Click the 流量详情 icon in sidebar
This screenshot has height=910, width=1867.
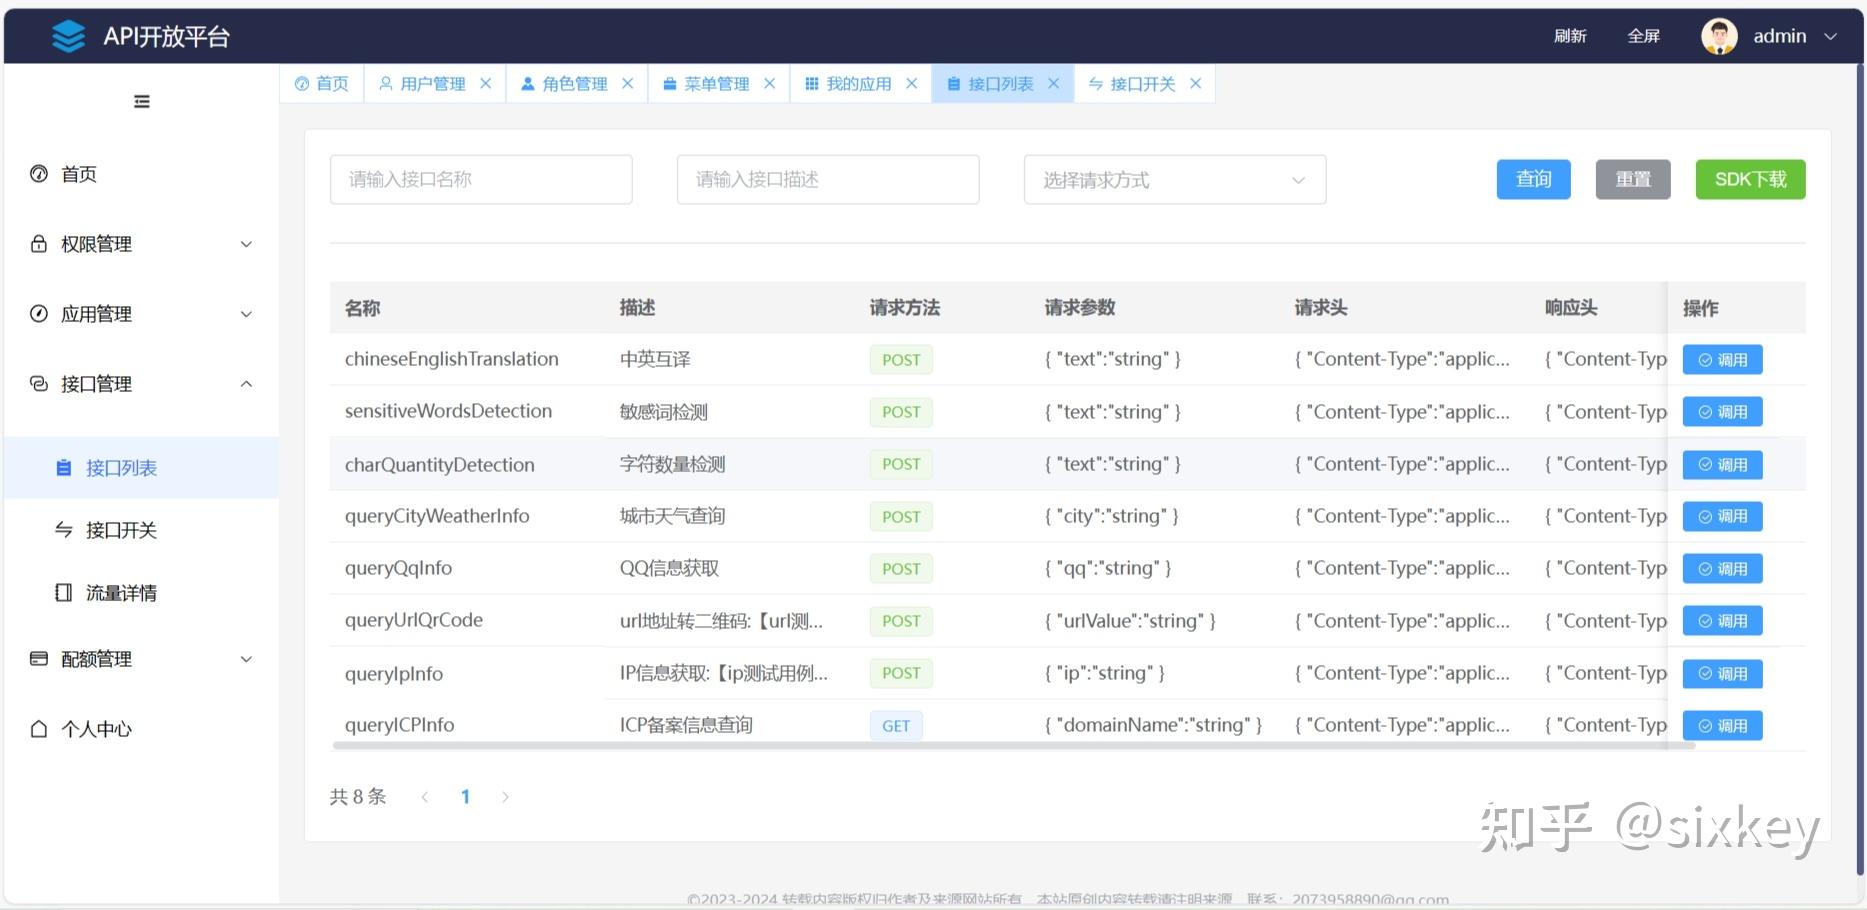(x=62, y=592)
